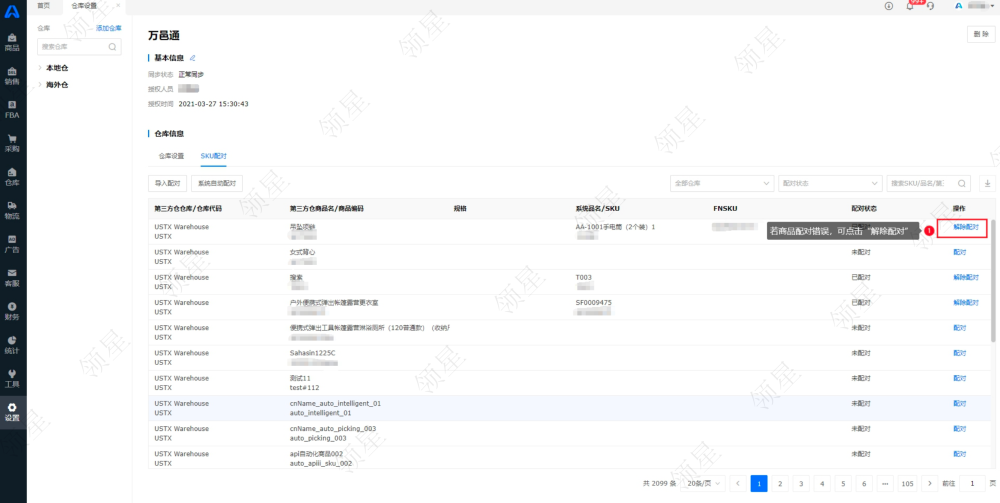Click the customer support headset icon
1000x503 pixels.
[x=931, y=6]
